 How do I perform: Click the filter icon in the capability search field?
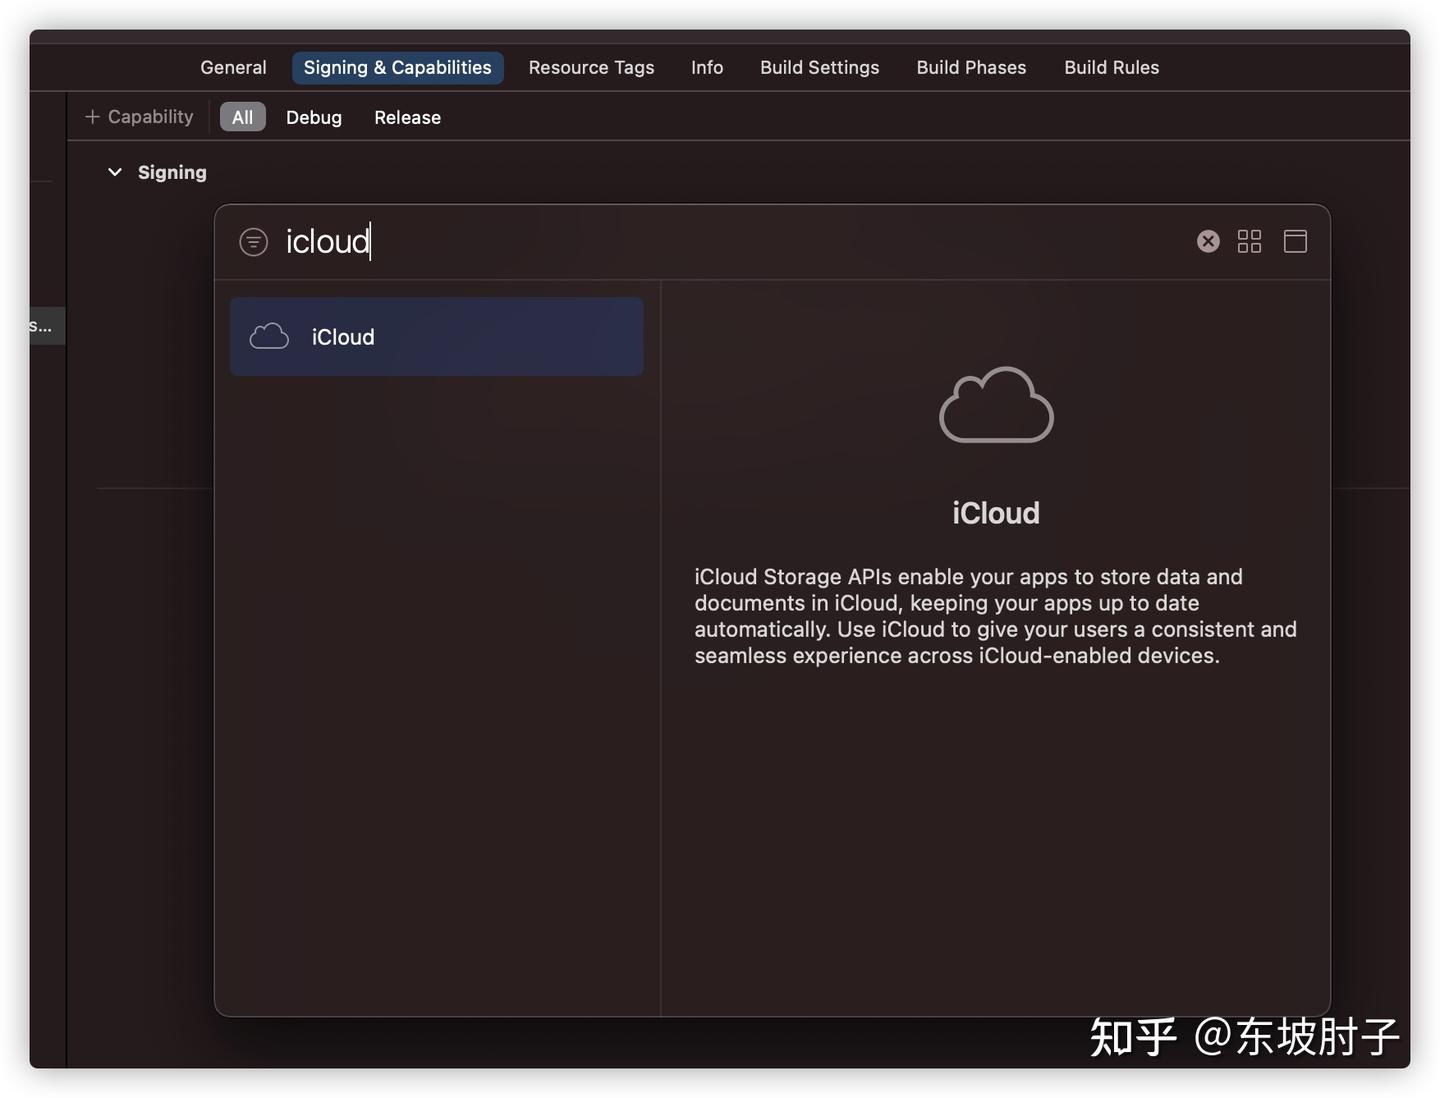click(x=253, y=241)
